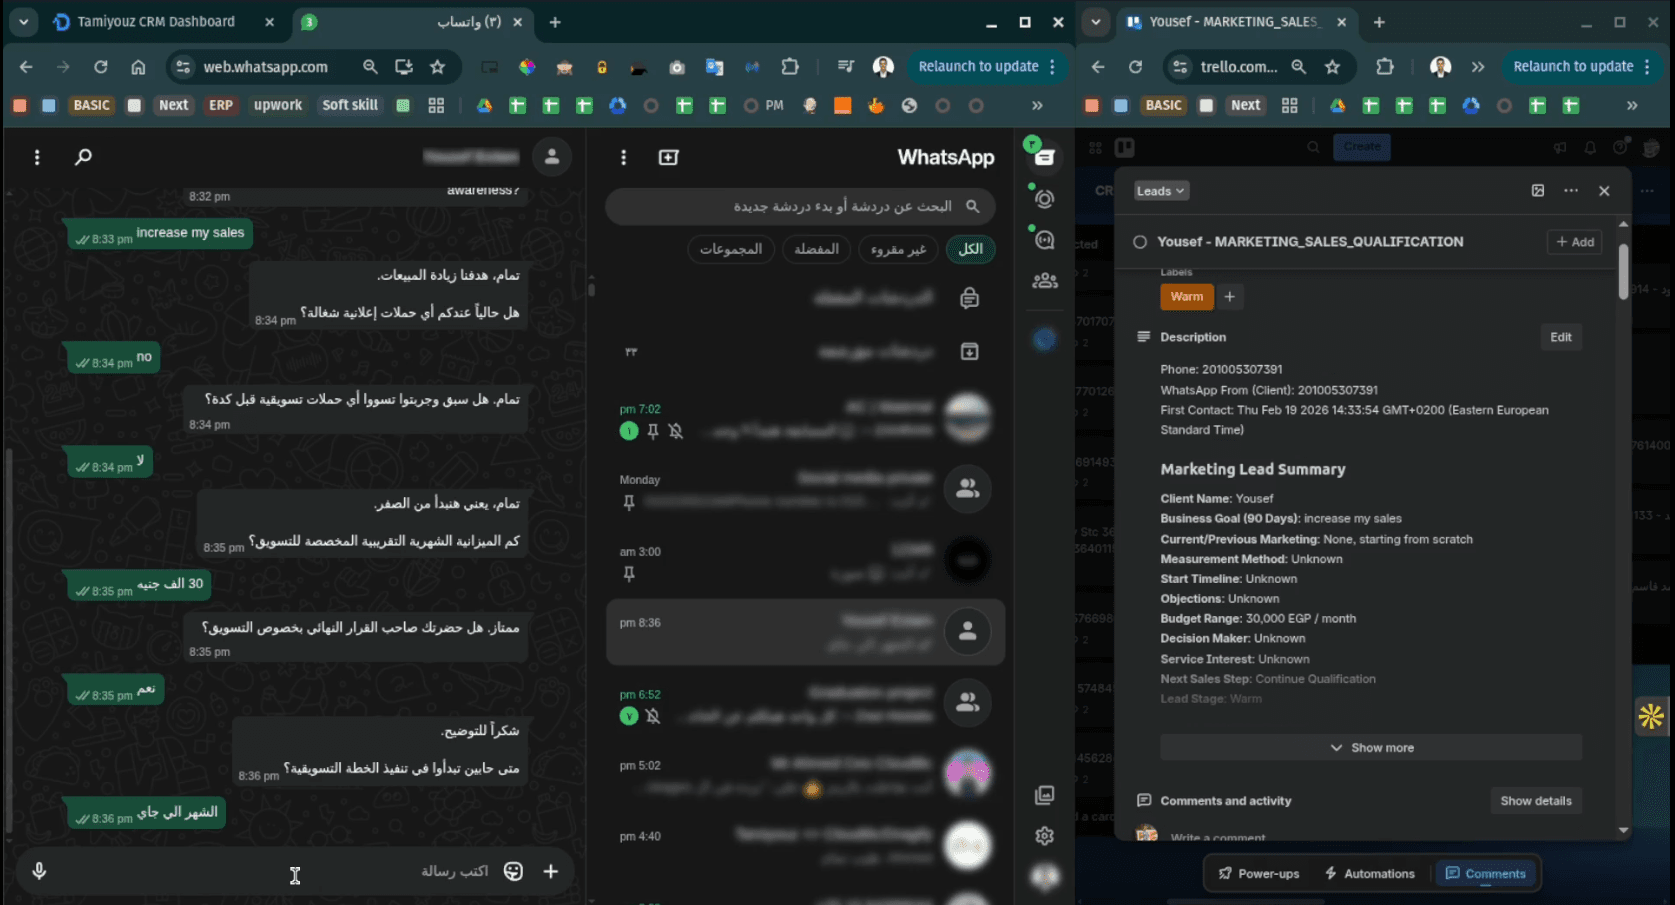1675x905 pixels.
Task: Open WhatsApp Communities from the sidebar
Action: (x=1045, y=281)
